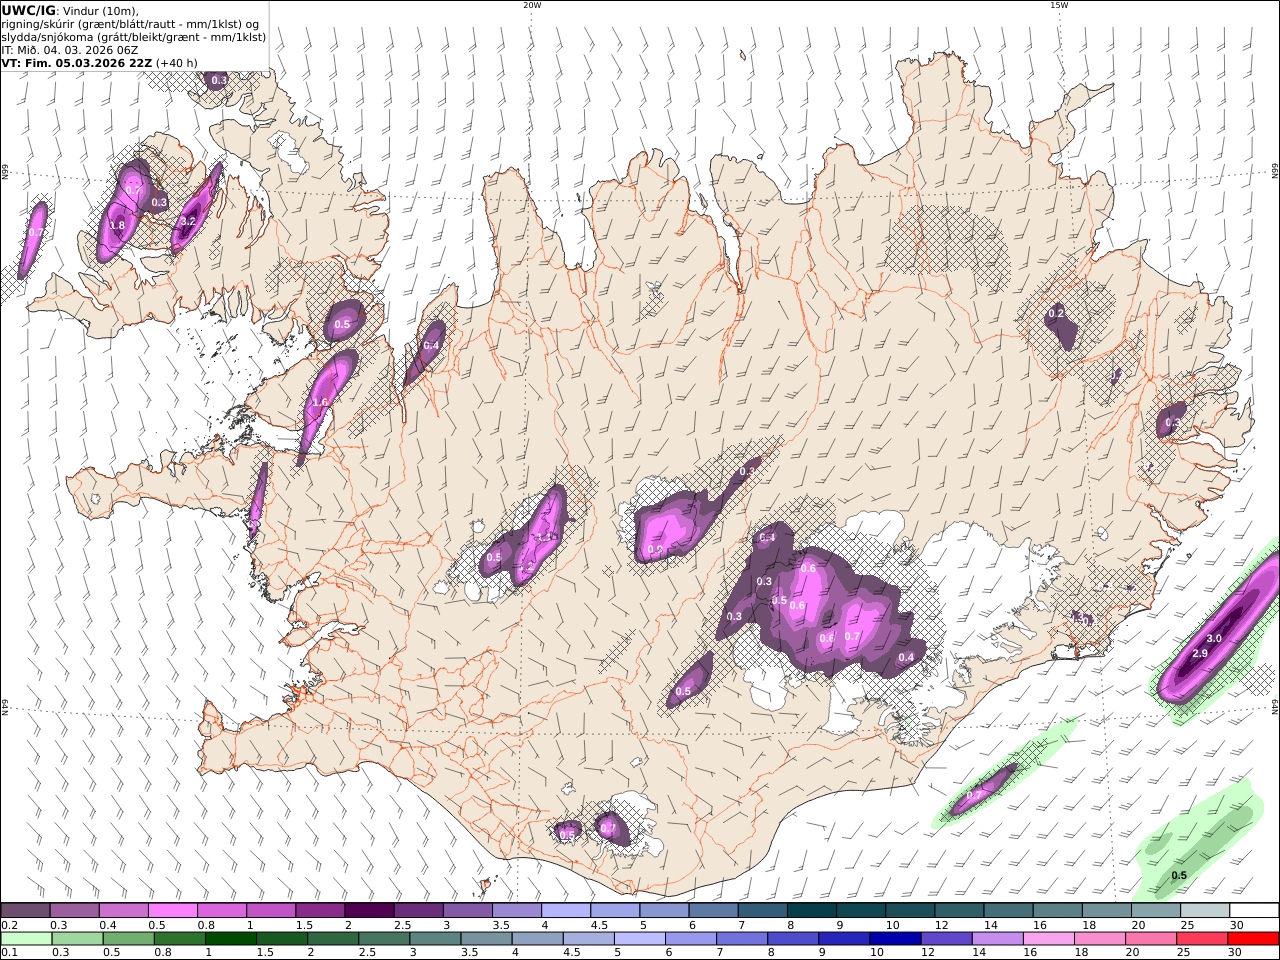Click the '2.9' value in the offshore band
Image resolution: width=1280 pixels, height=960 pixels.
point(1200,652)
